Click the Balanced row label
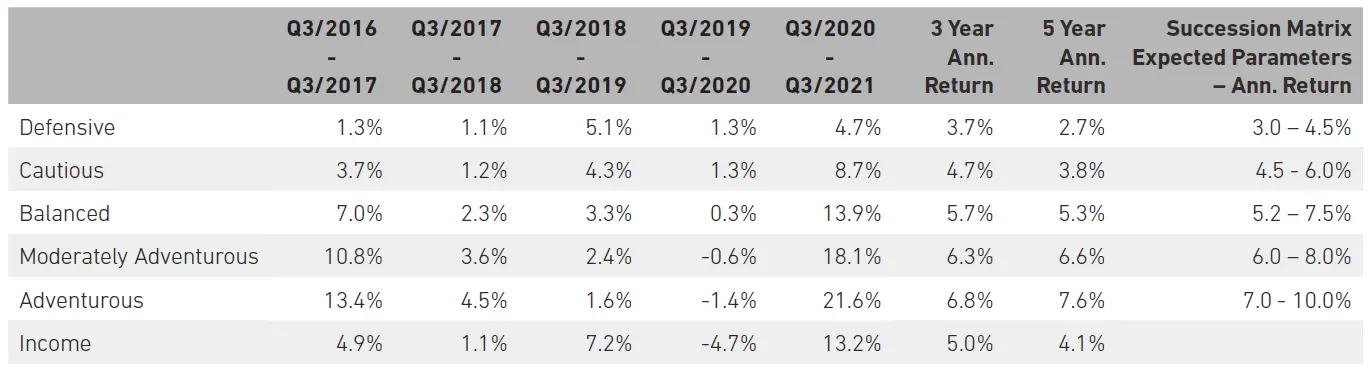 pyautogui.click(x=64, y=214)
